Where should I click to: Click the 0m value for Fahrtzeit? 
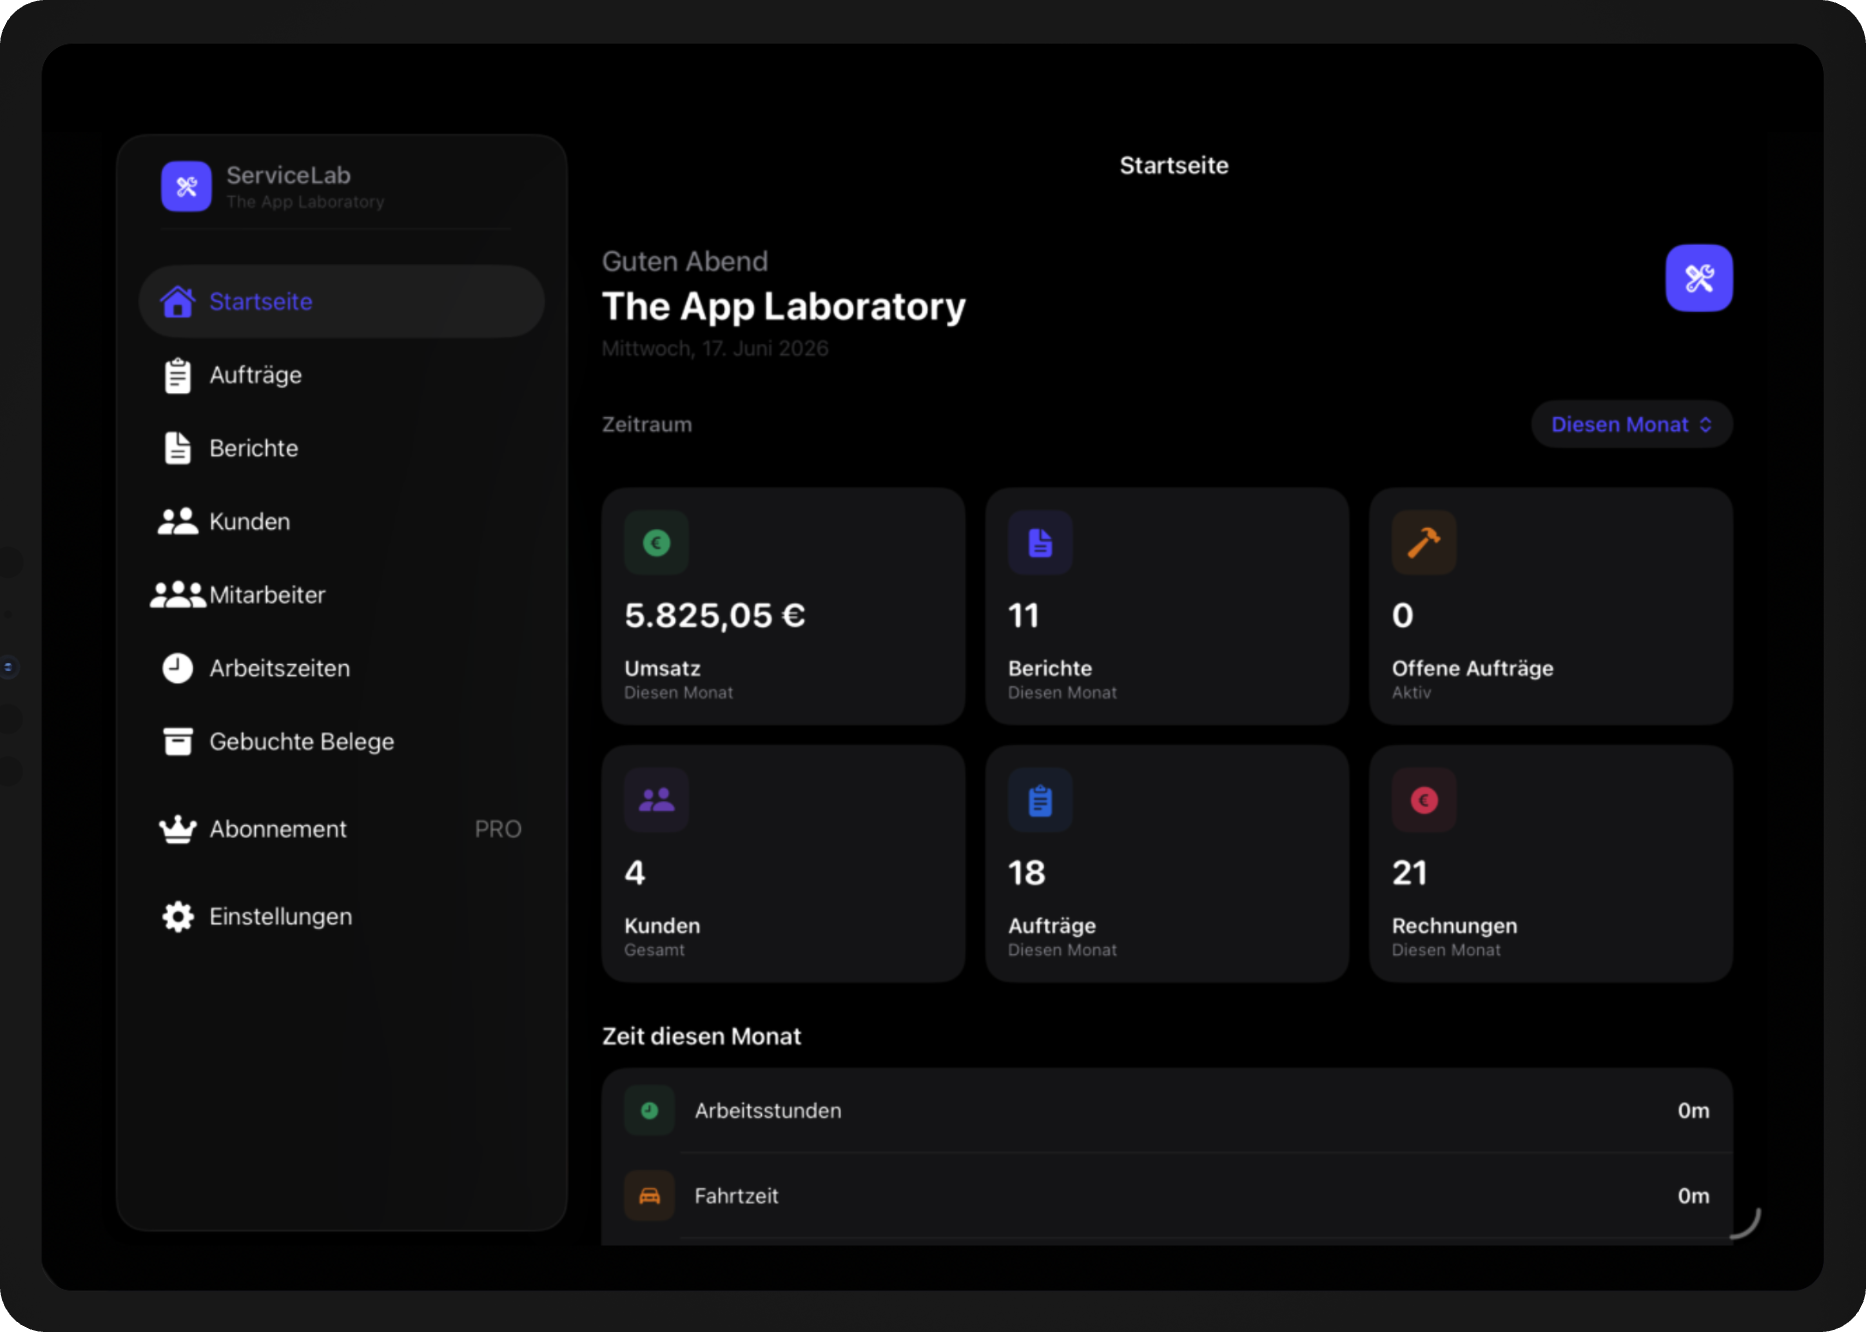(1693, 1196)
